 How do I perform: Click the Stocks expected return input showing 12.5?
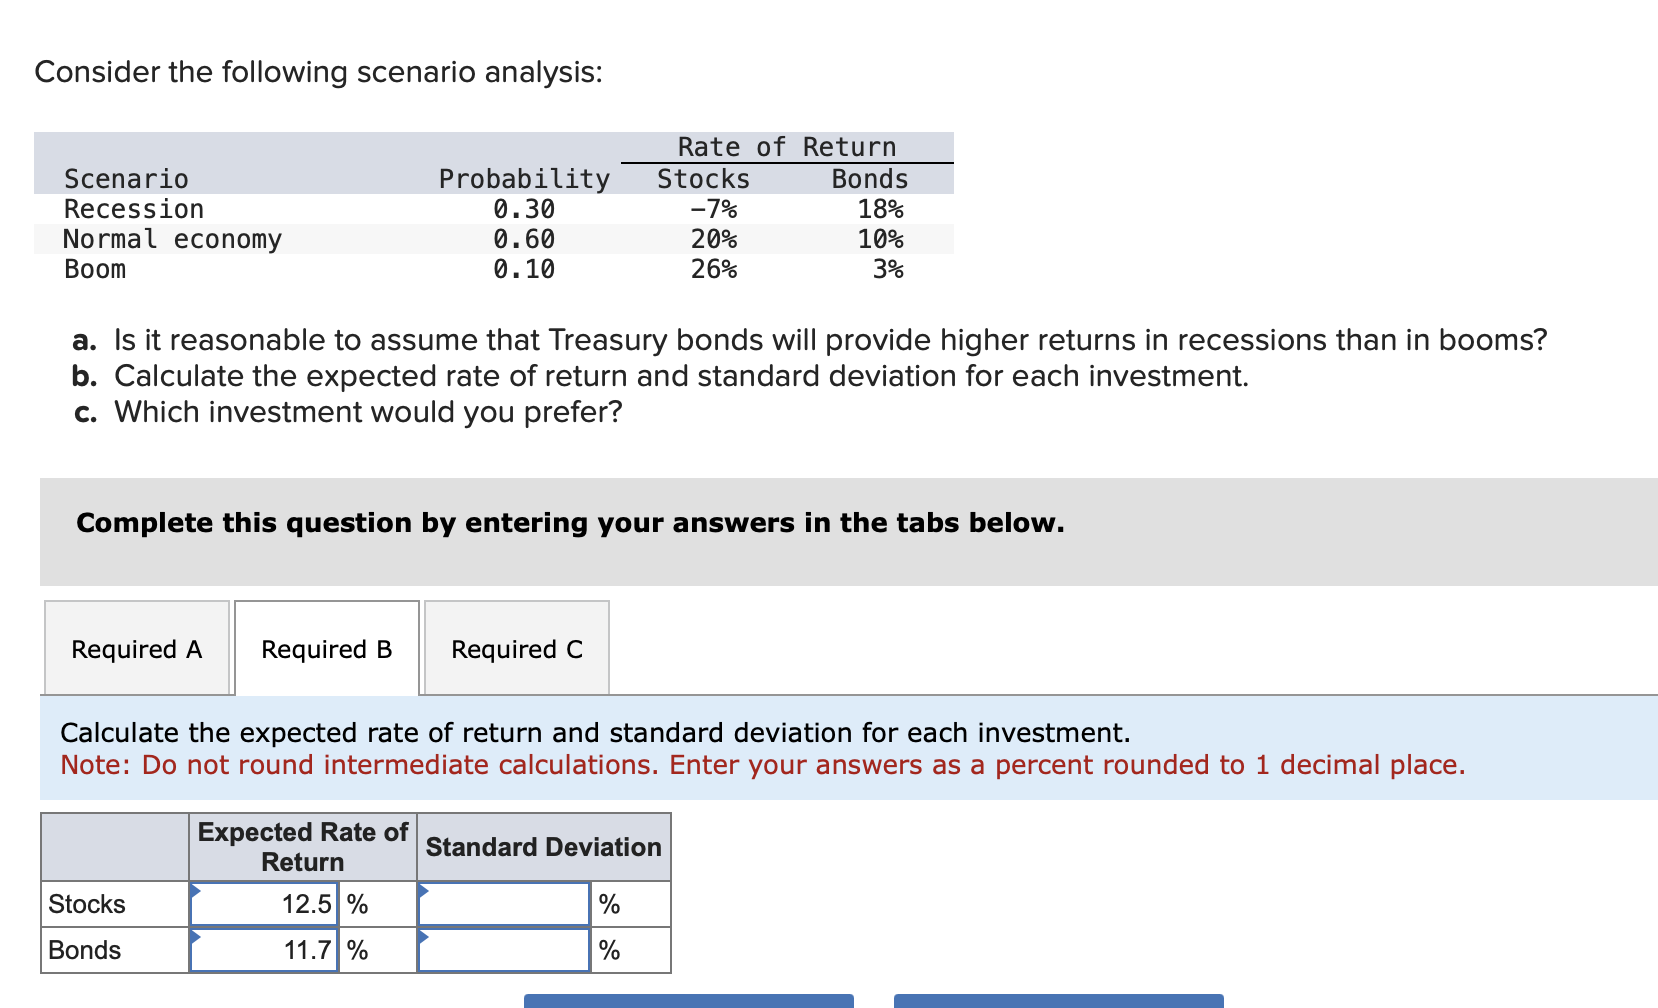(265, 903)
